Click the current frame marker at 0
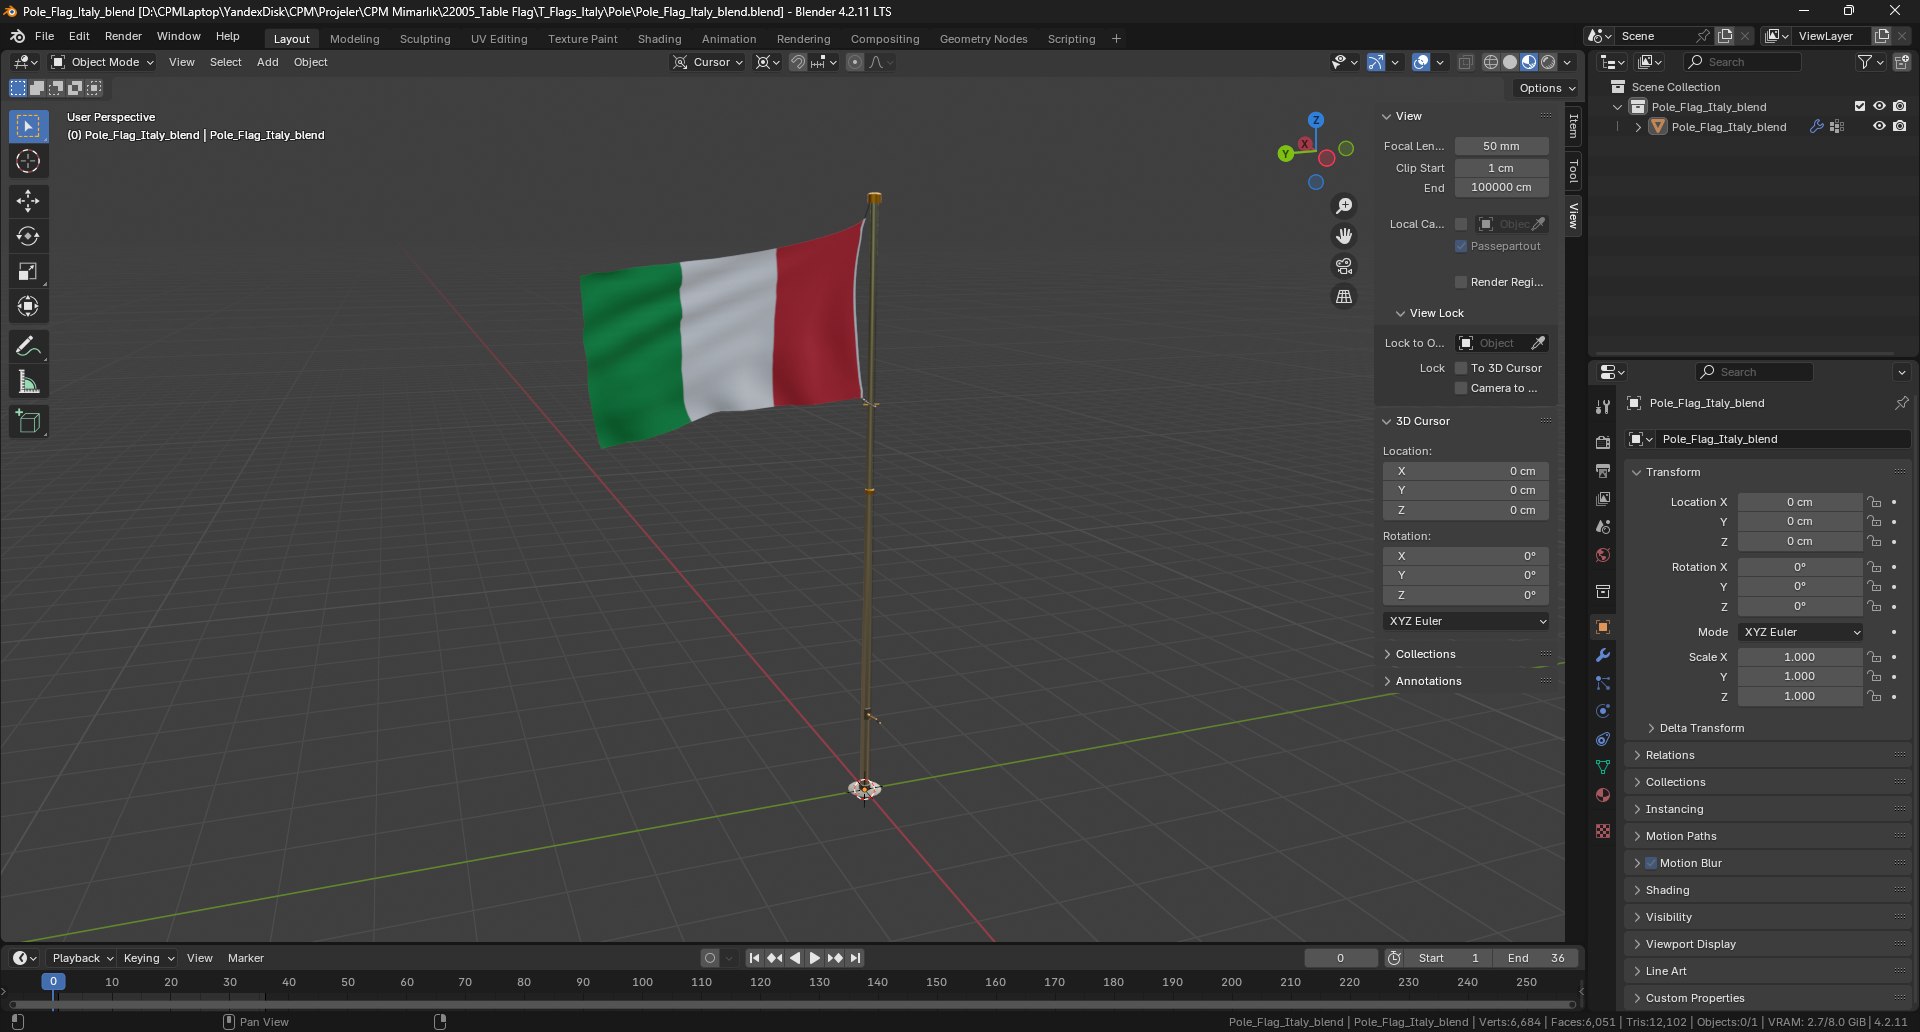This screenshot has height=1032, width=1920. point(53,982)
